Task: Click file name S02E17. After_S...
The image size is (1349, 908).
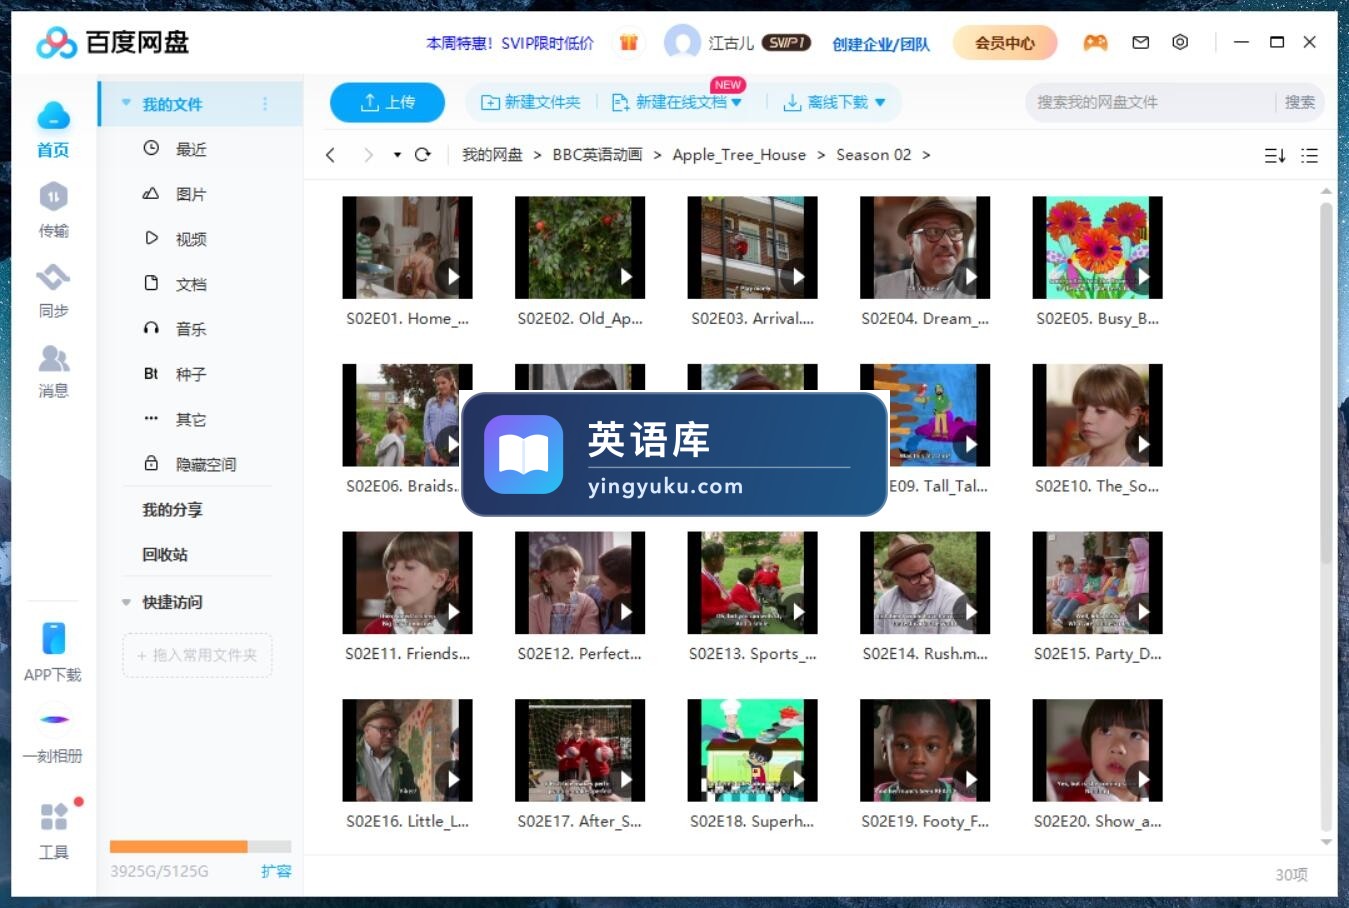Action: (579, 821)
